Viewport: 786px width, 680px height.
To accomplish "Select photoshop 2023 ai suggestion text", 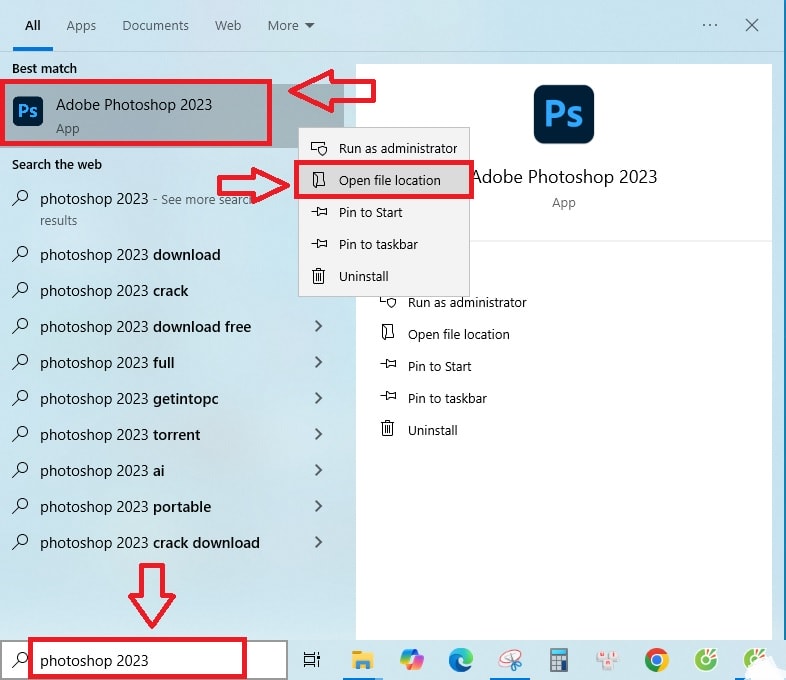I will coord(102,471).
